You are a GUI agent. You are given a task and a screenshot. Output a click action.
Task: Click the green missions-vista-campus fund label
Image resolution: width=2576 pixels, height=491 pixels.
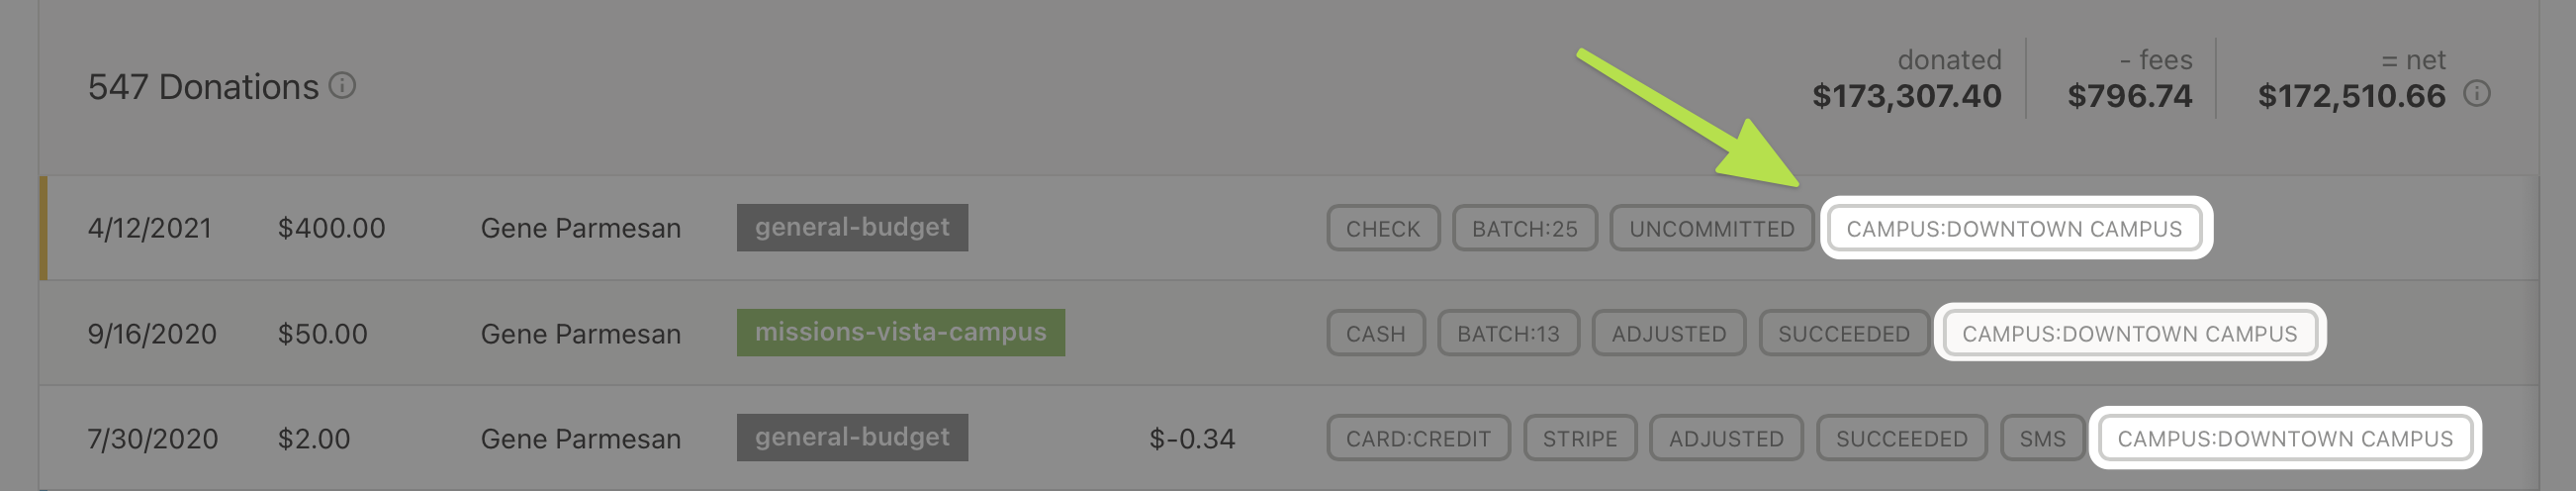[900, 333]
